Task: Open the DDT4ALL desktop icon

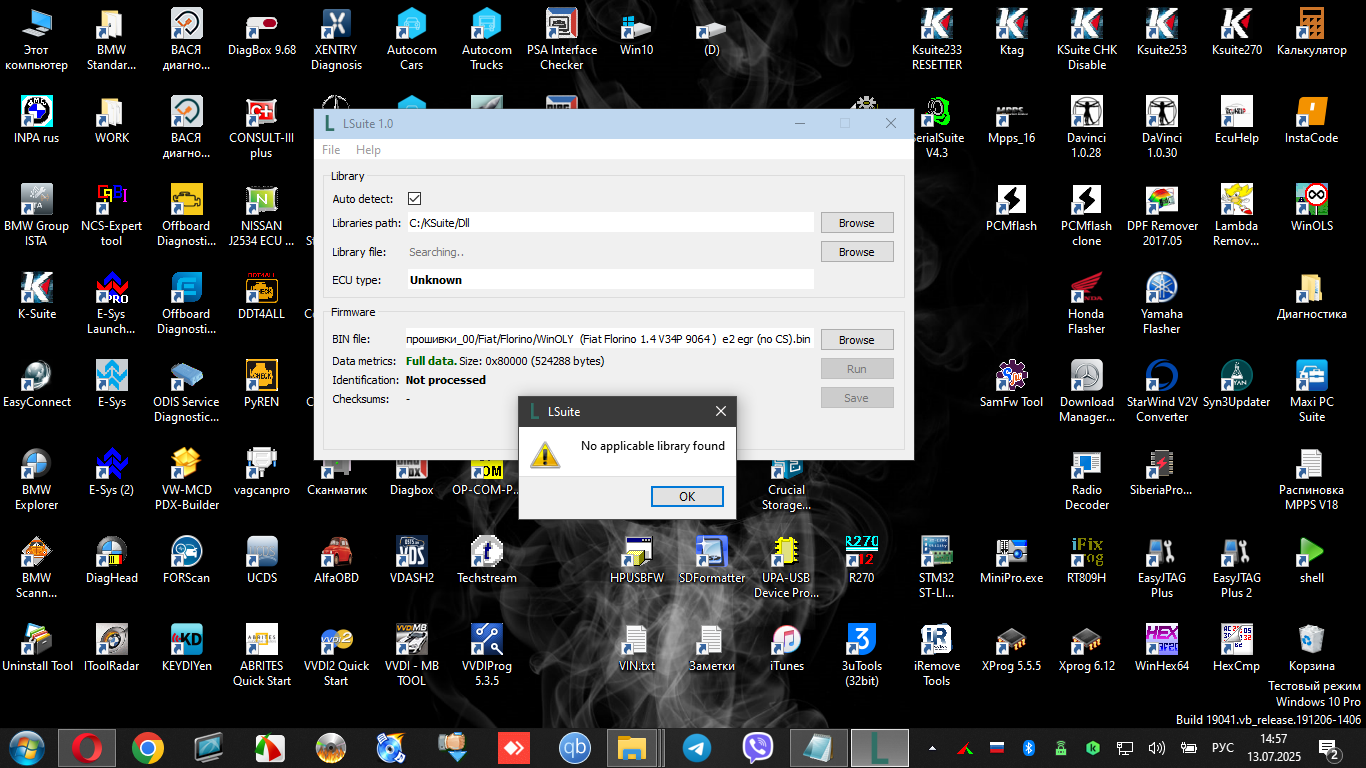Action: 262,297
